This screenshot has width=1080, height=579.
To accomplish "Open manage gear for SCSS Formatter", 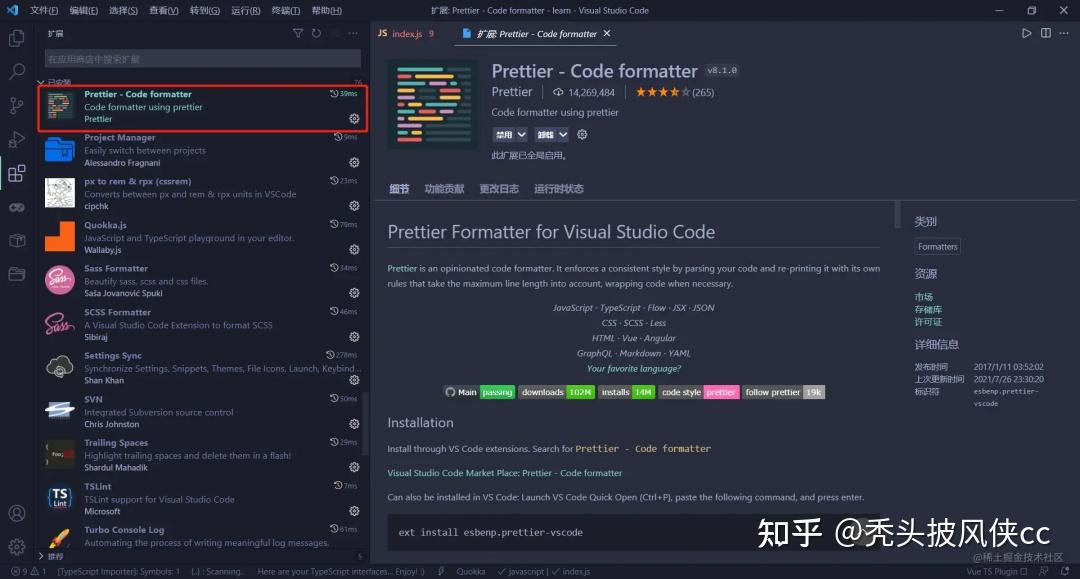I will tap(354, 337).
